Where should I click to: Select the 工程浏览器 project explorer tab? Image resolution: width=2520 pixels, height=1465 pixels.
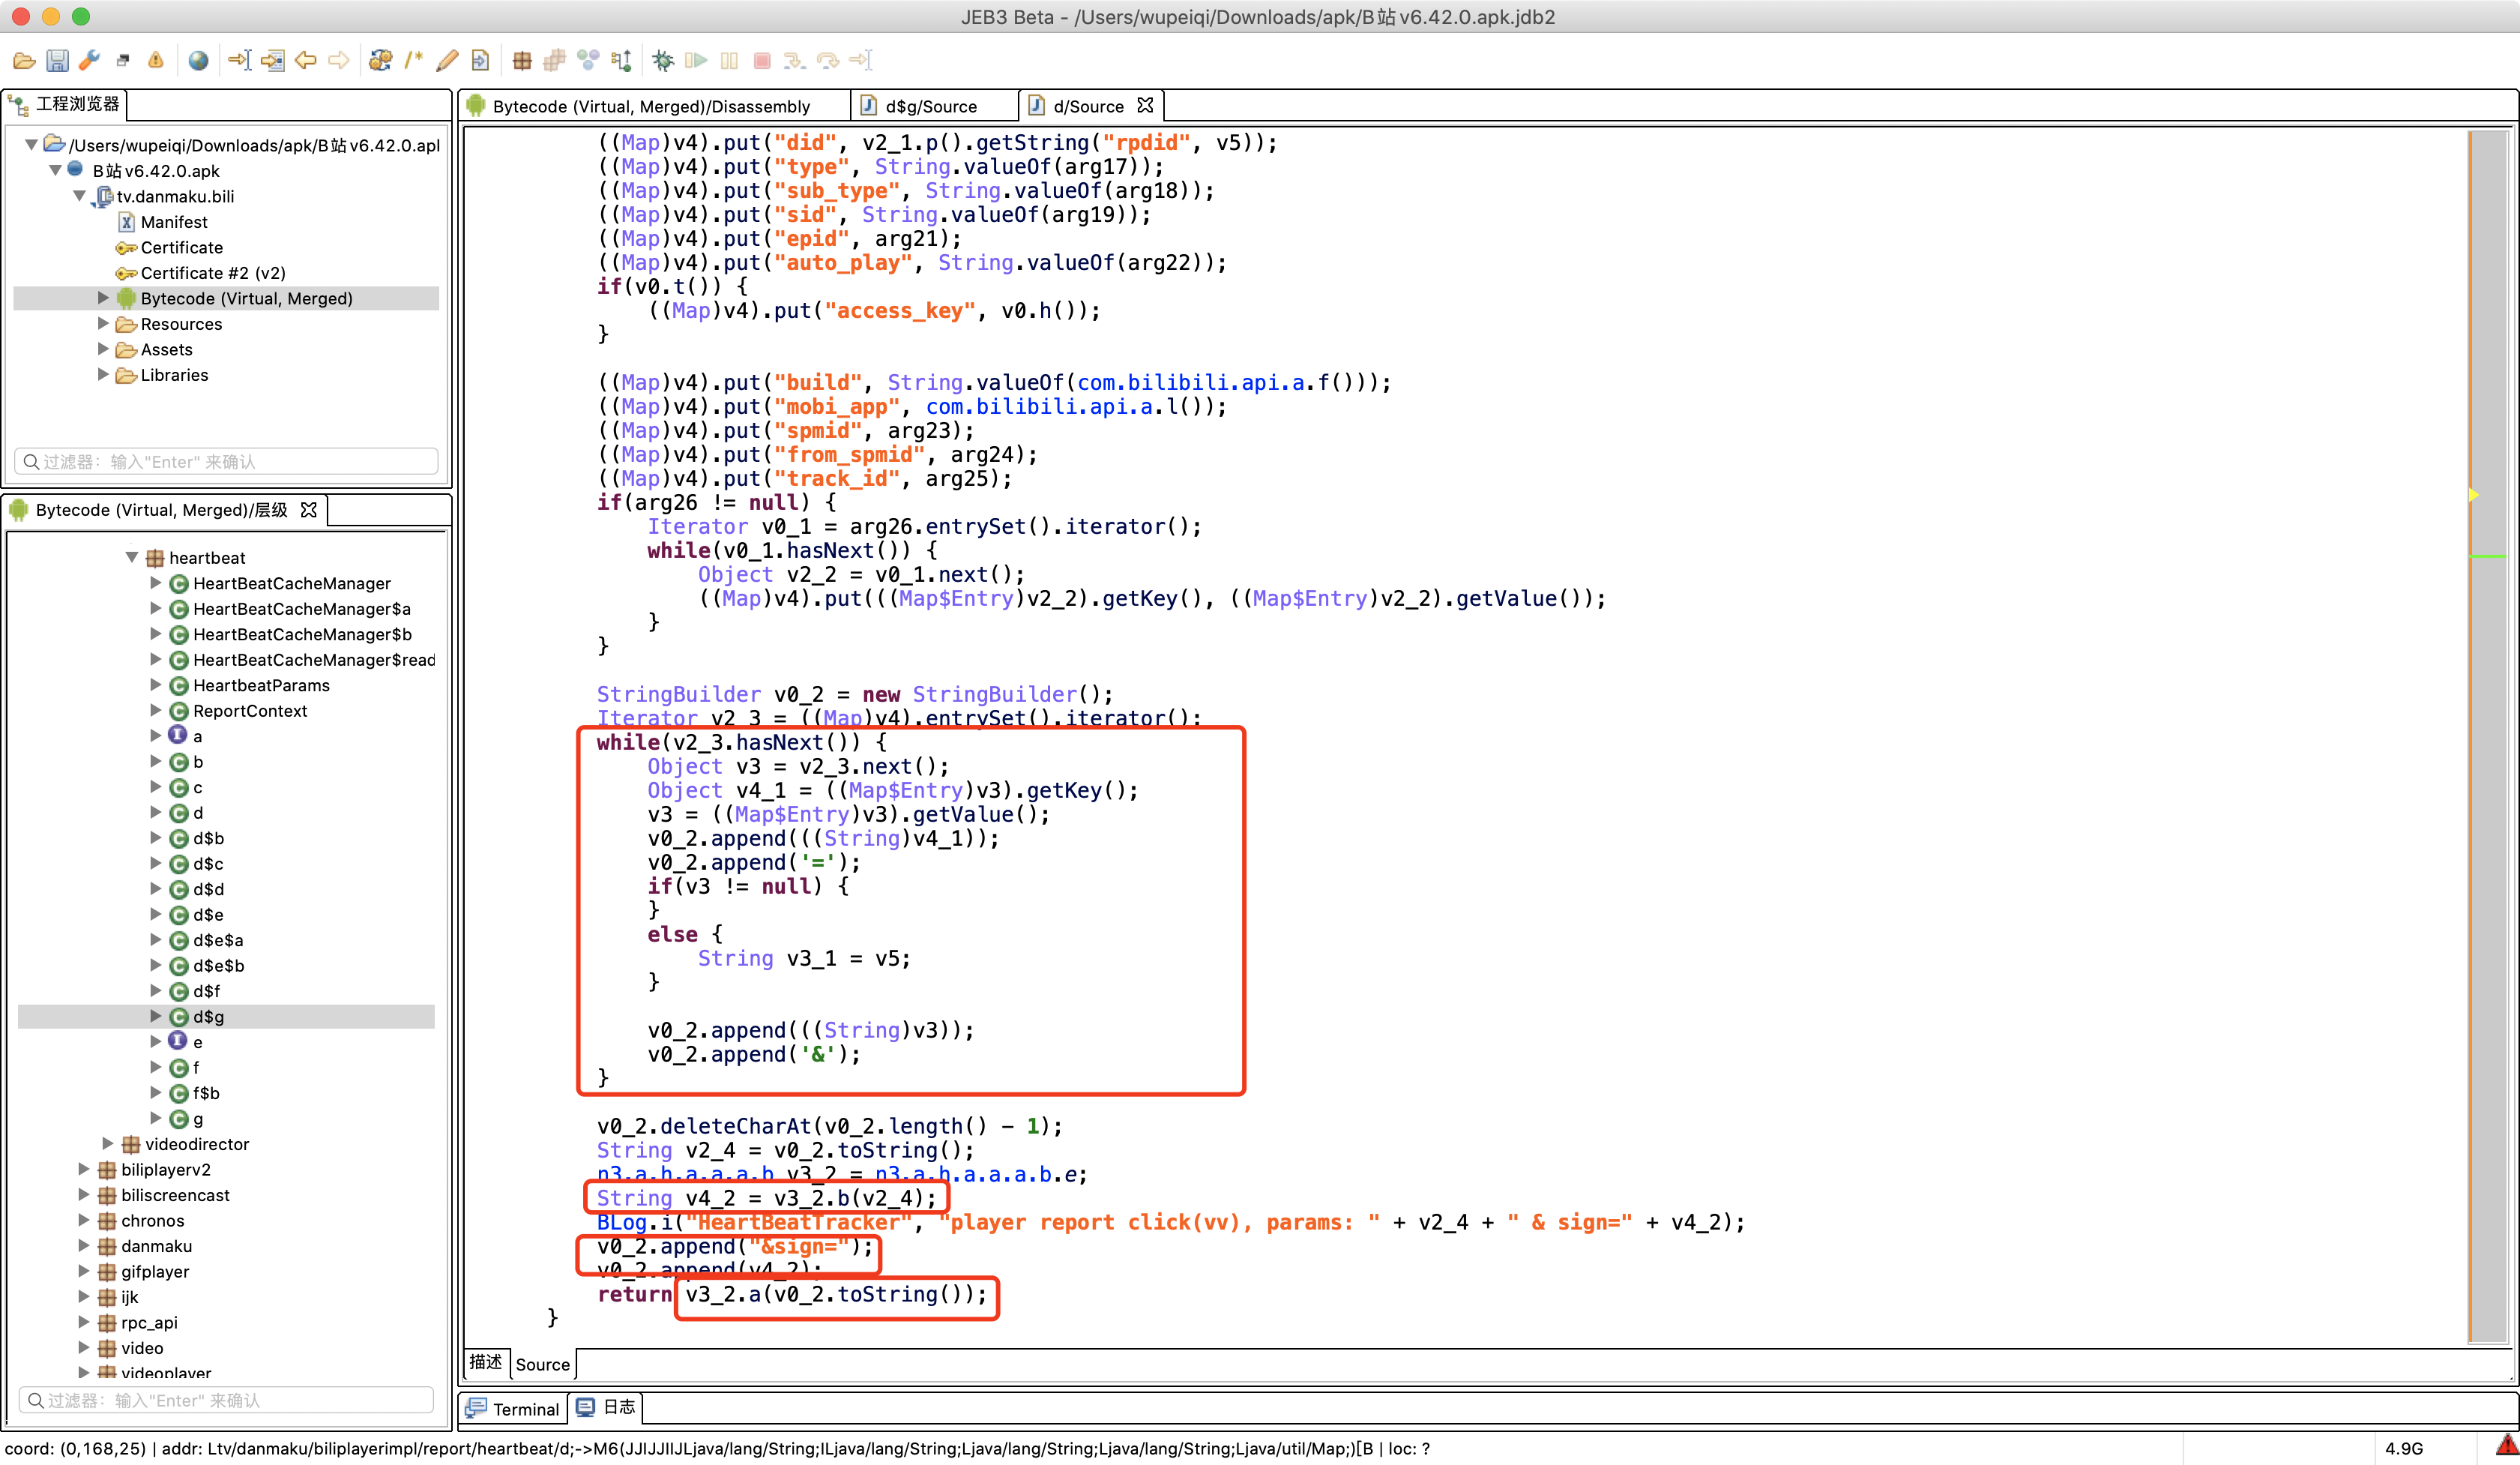point(66,104)
